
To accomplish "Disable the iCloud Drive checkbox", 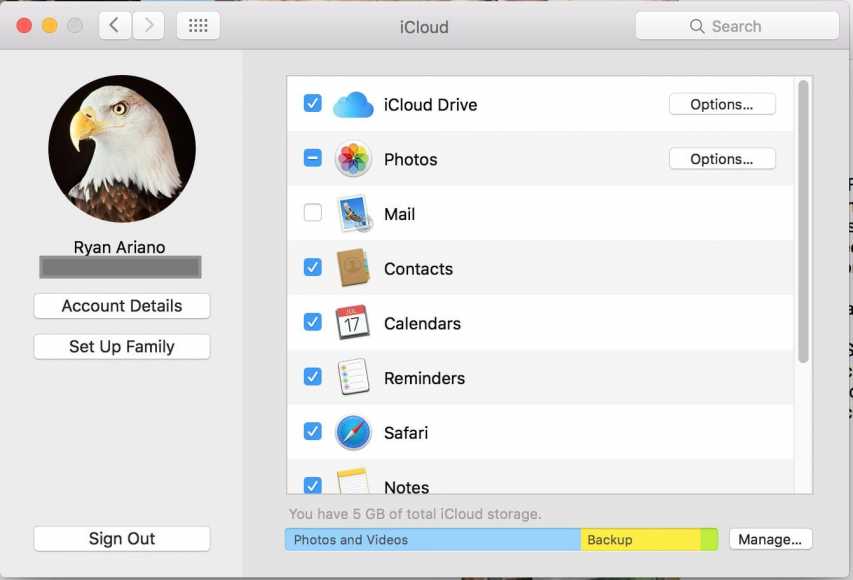I will point(312,103).
